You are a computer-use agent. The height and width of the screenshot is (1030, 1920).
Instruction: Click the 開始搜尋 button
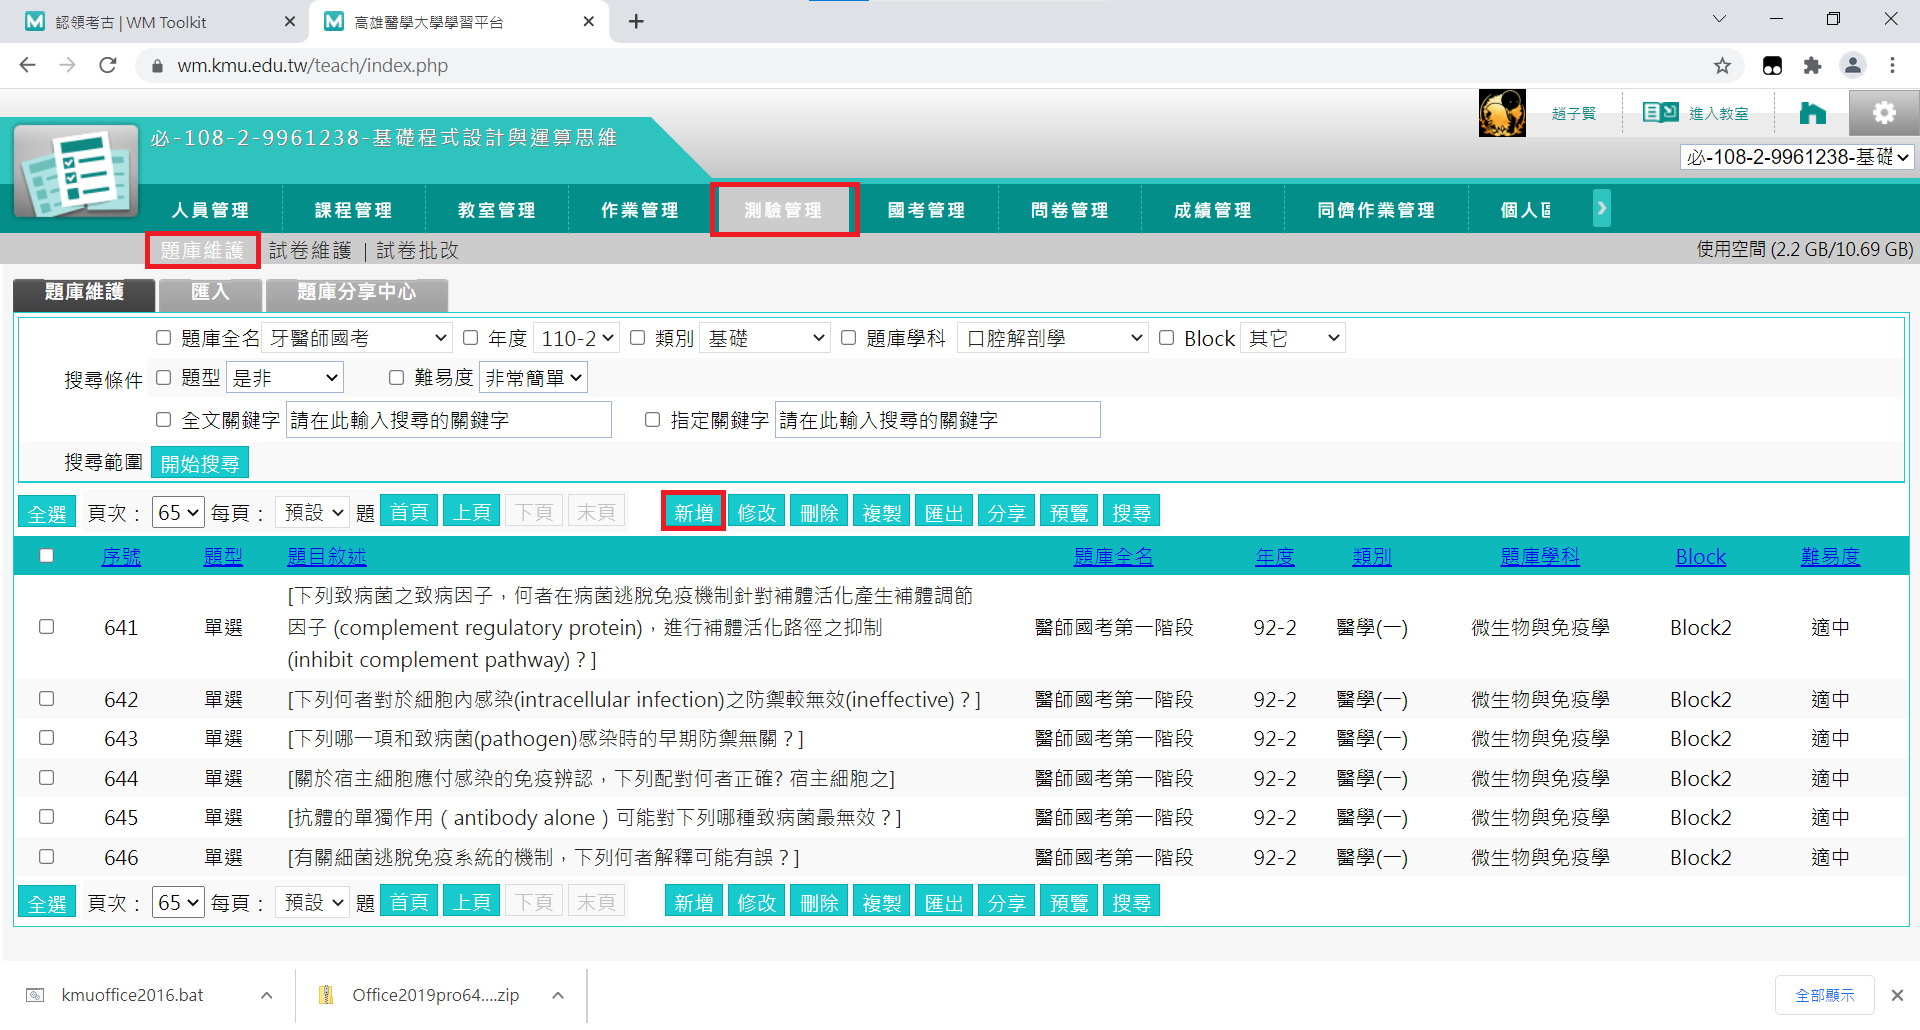200,463
